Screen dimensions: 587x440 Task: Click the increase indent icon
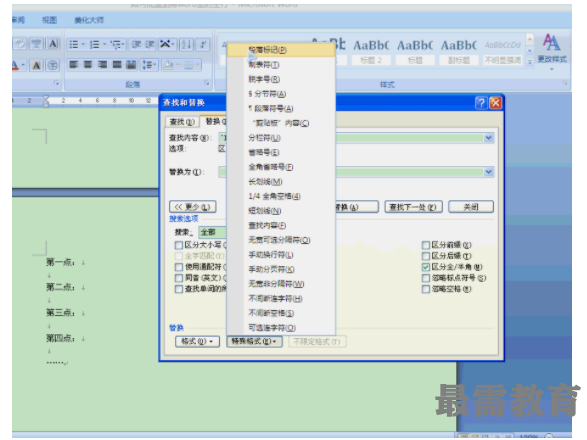(150, 45)
